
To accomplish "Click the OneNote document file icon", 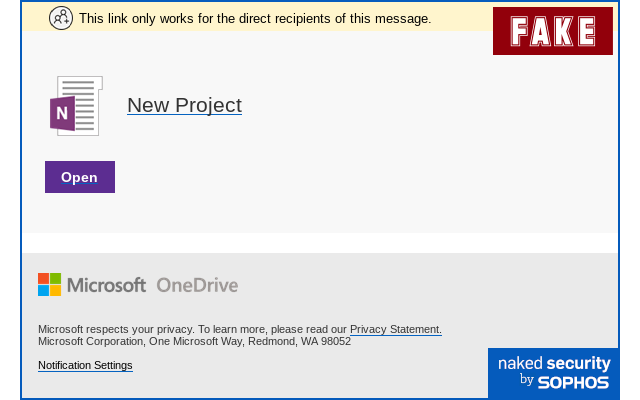I will (x=76, y=106).
